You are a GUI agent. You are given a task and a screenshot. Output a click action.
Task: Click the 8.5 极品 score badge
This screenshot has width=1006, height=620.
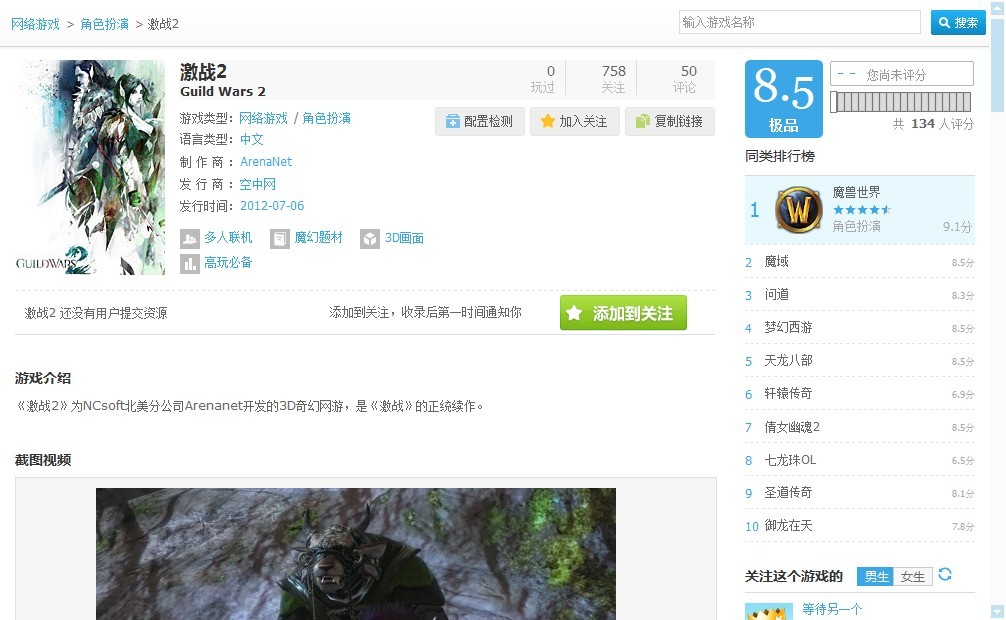[783, 99]
